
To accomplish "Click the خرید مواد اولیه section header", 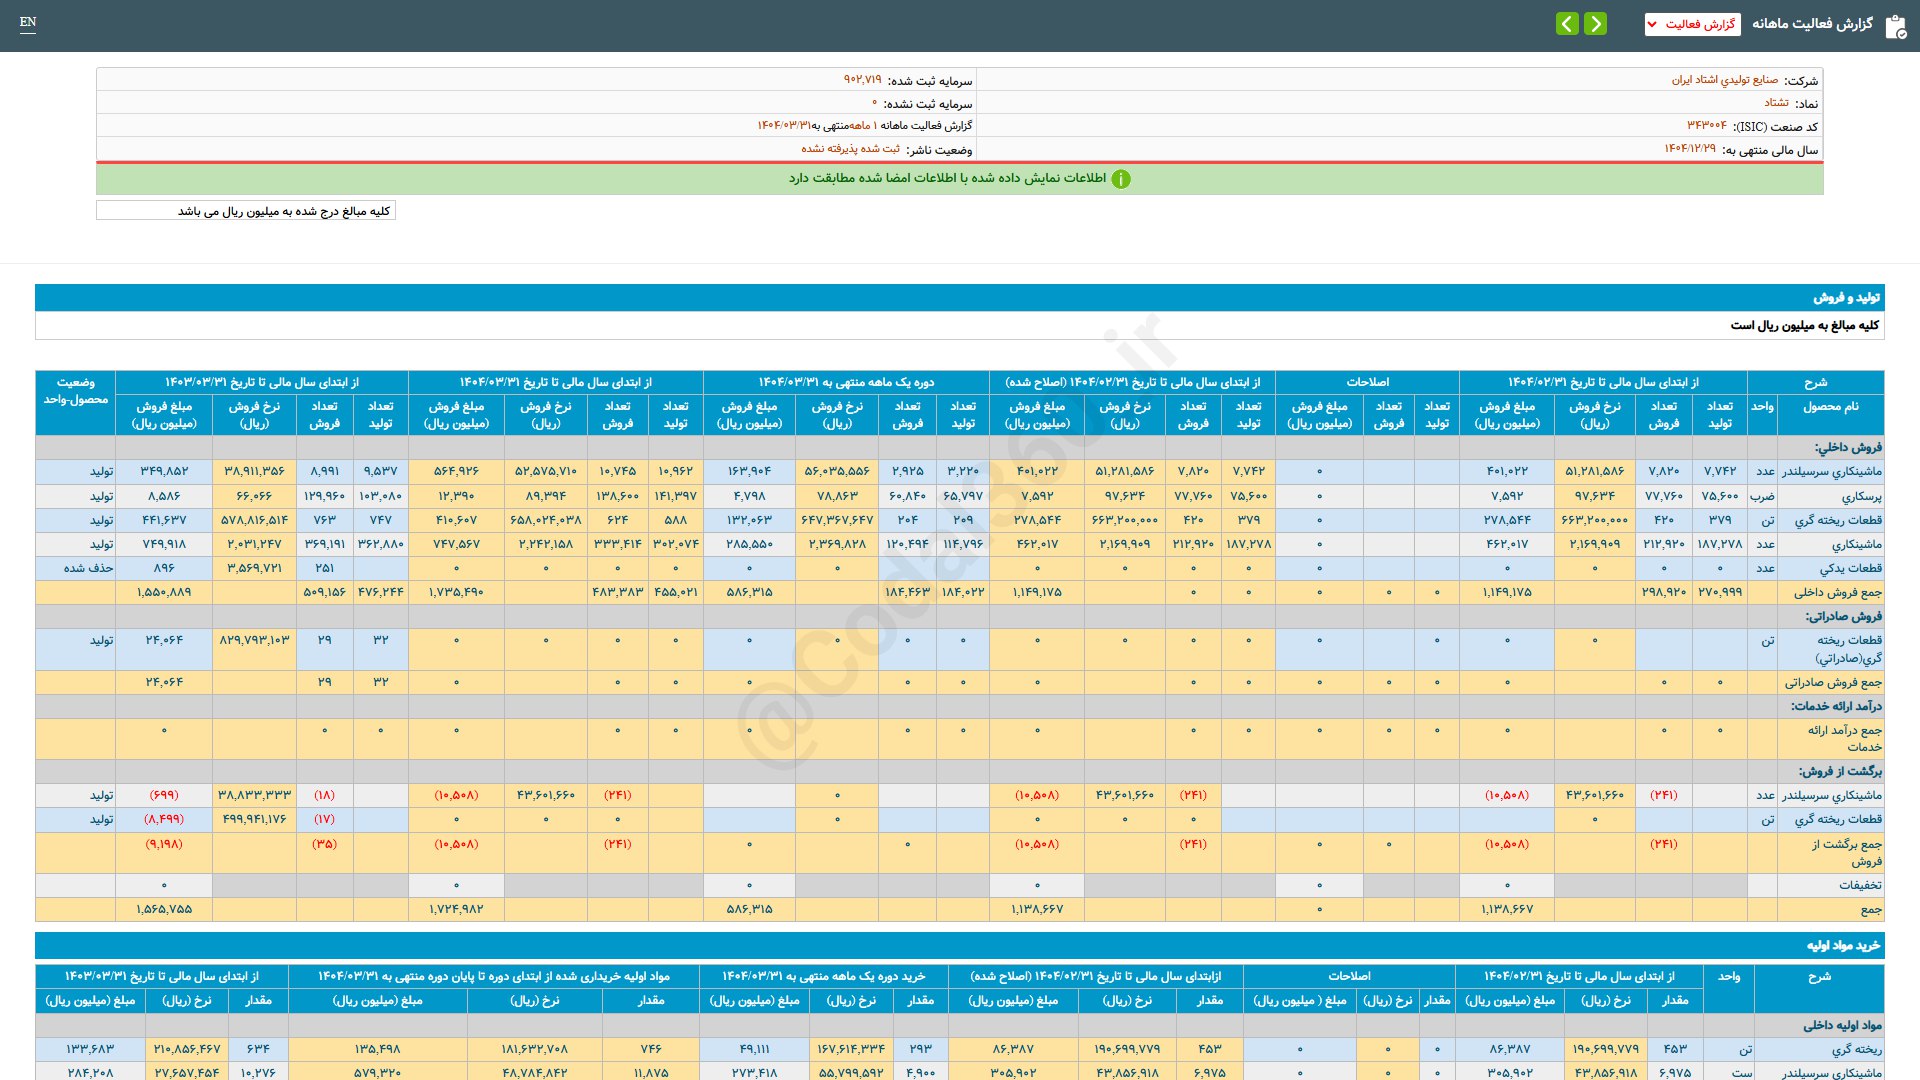I will pos(1843,946).
